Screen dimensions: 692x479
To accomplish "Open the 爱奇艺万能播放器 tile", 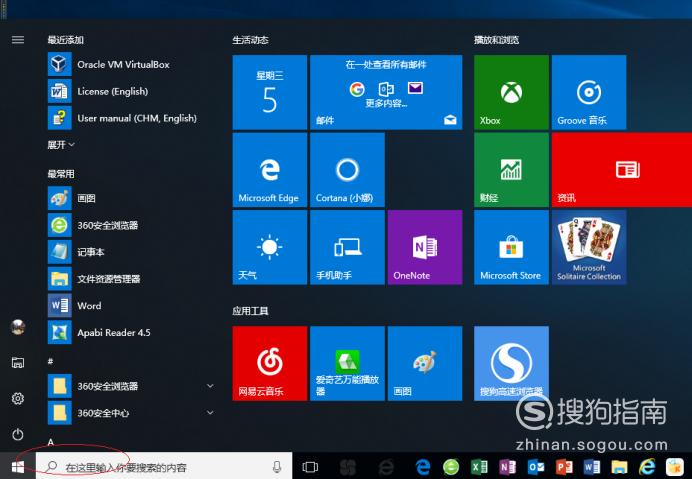I will (x=347, y=363).
